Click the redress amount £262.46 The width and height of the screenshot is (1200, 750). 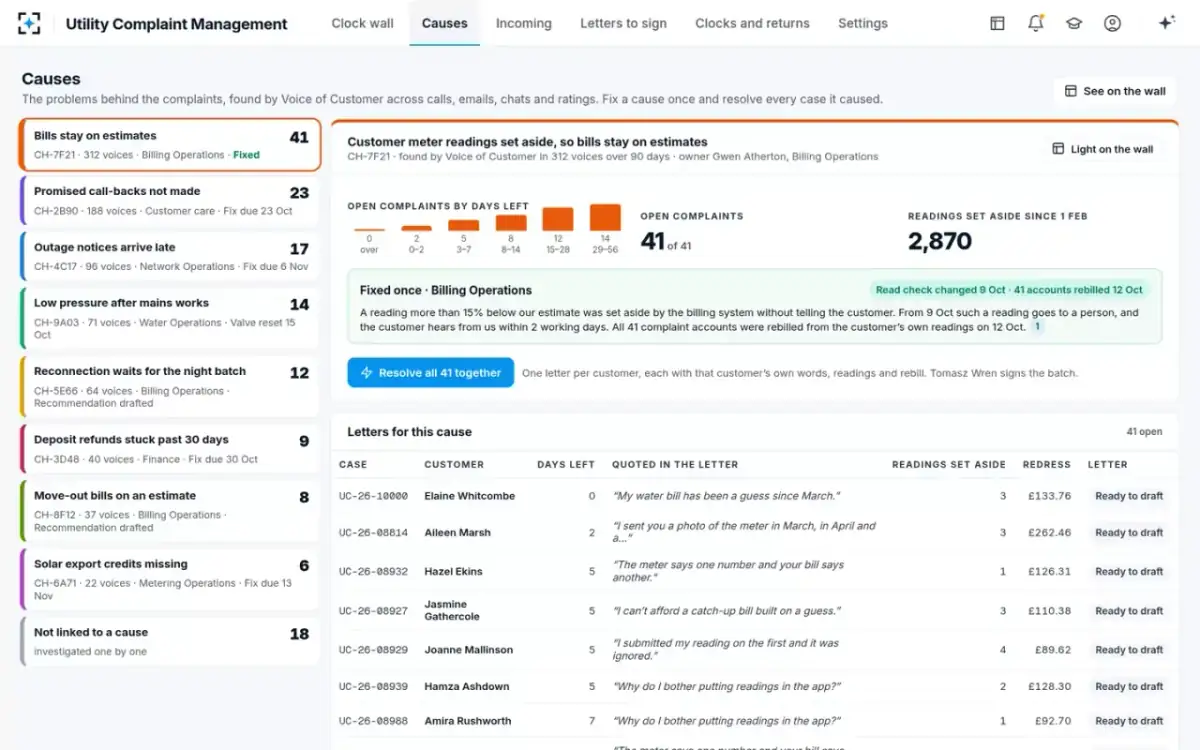point(1049,533)
